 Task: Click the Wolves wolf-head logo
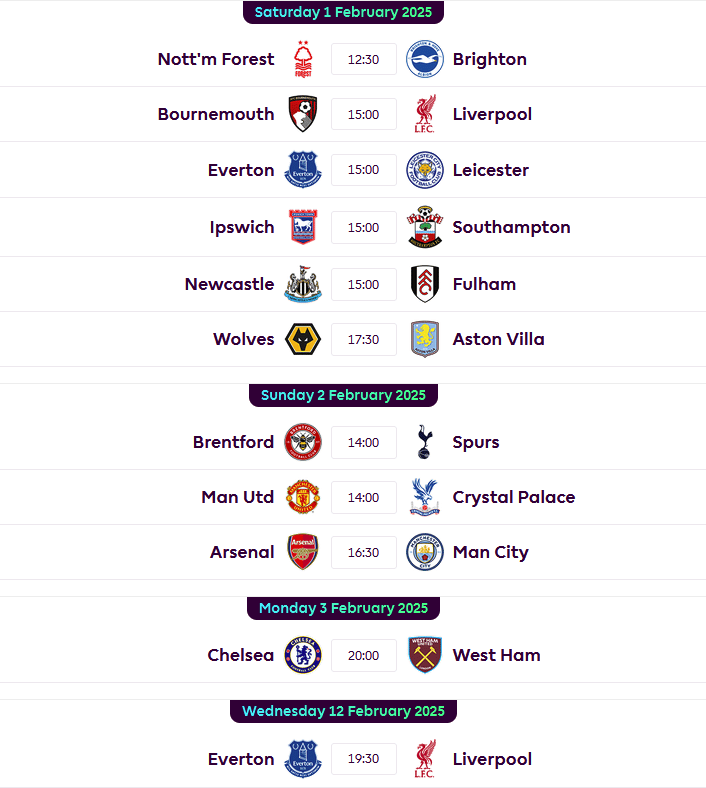(303, 339)
